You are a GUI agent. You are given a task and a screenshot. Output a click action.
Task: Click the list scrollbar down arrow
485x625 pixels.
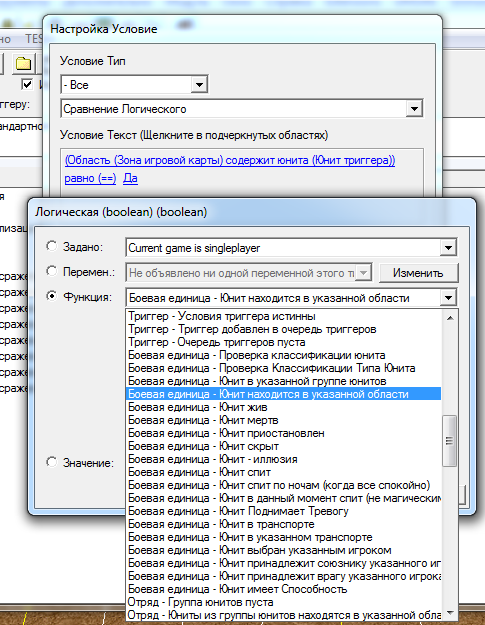pyautogui.click(x=450, y=613)
